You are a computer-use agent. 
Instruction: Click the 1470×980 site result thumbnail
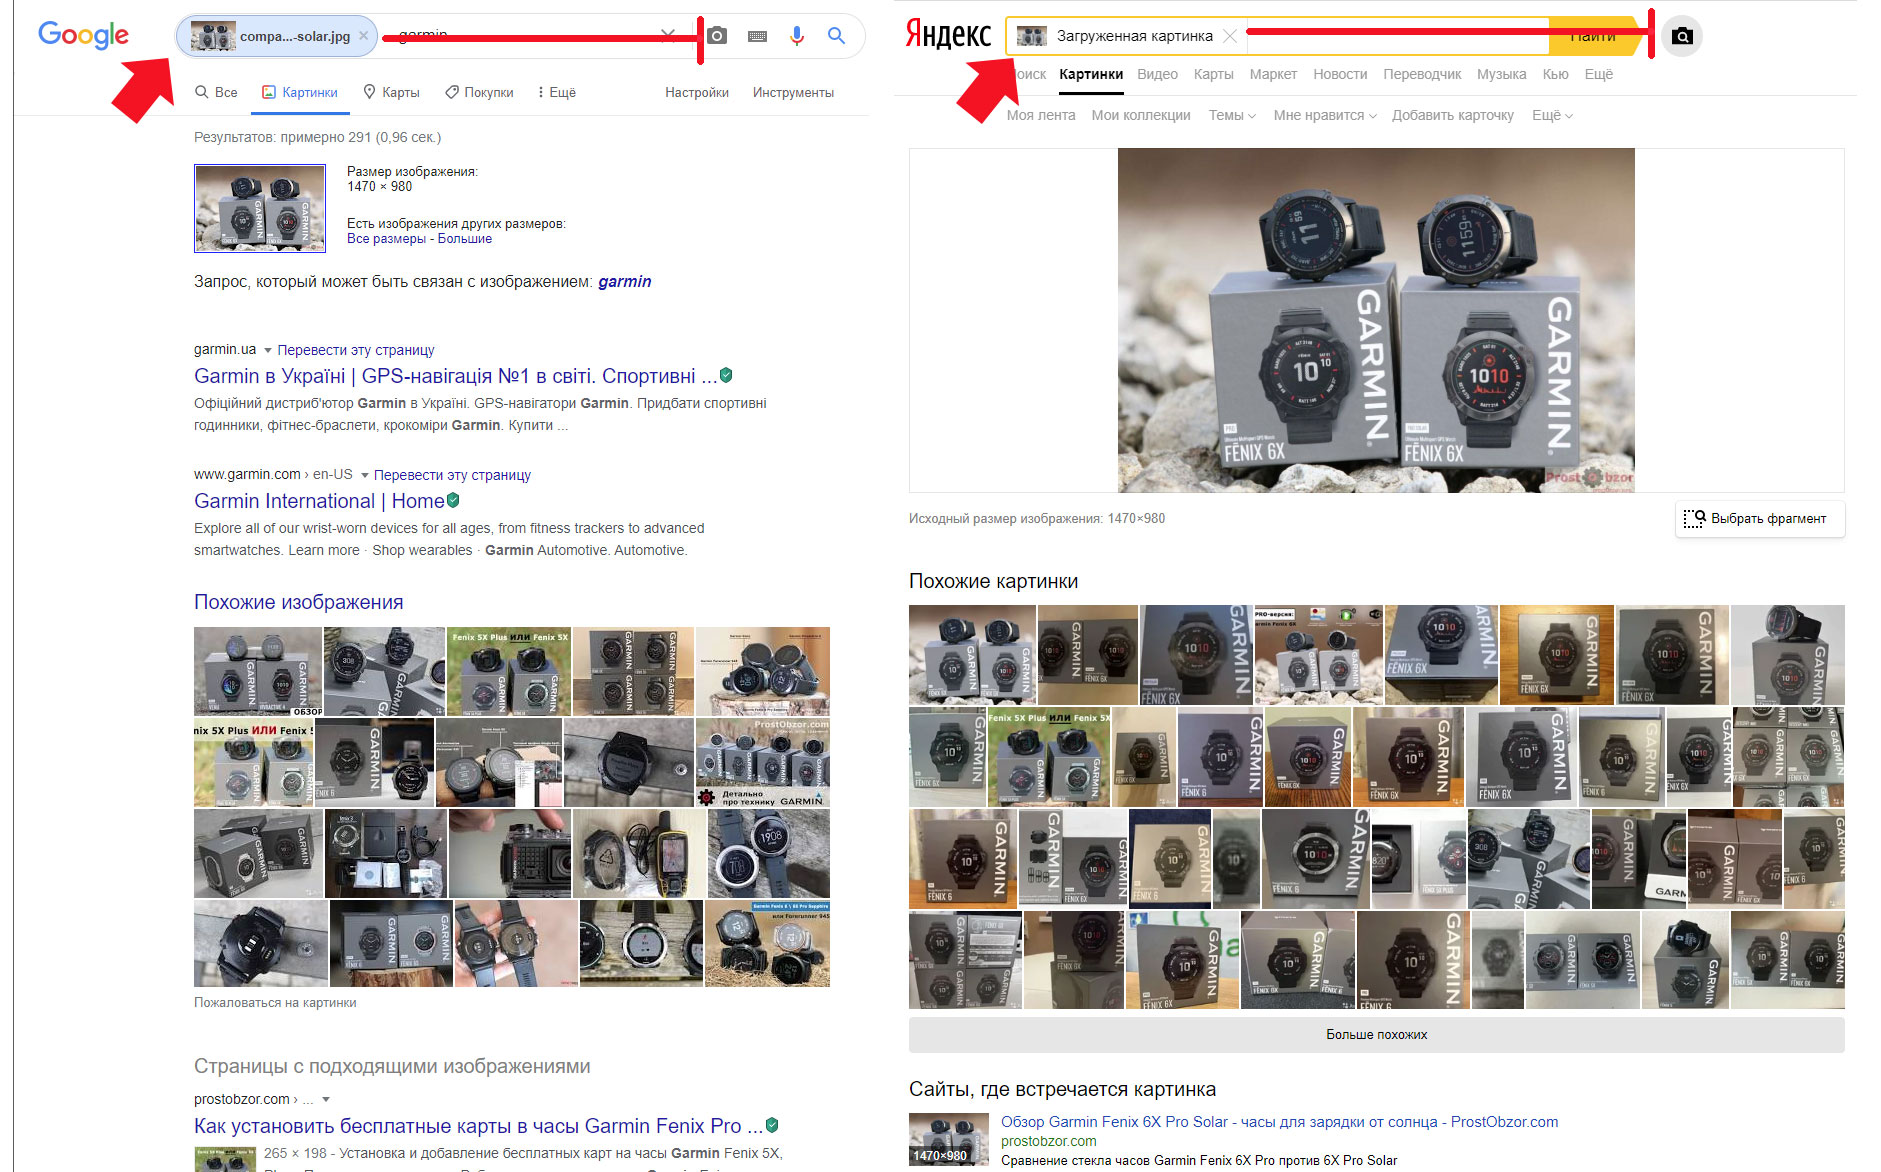pyautogui.click(x=949, y=1139)
